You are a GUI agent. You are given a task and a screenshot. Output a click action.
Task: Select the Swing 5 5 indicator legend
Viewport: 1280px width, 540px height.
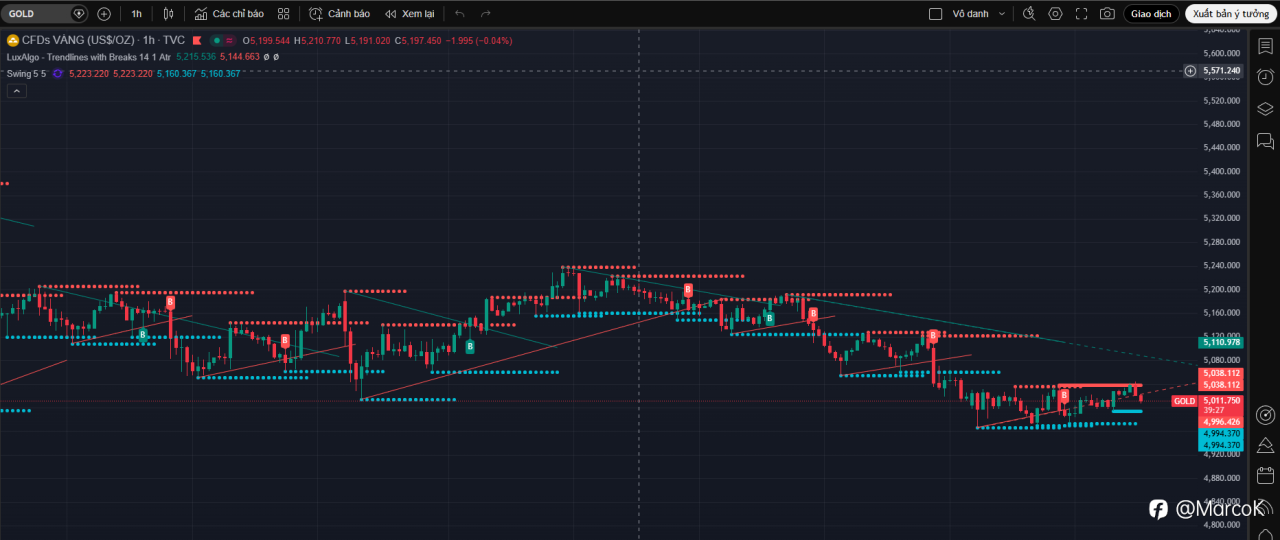tap(26, 74)
